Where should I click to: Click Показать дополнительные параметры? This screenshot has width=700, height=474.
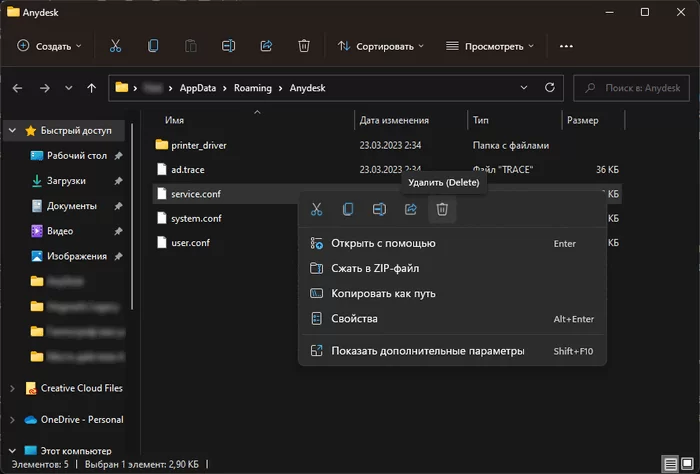click(x=427, y=351)
